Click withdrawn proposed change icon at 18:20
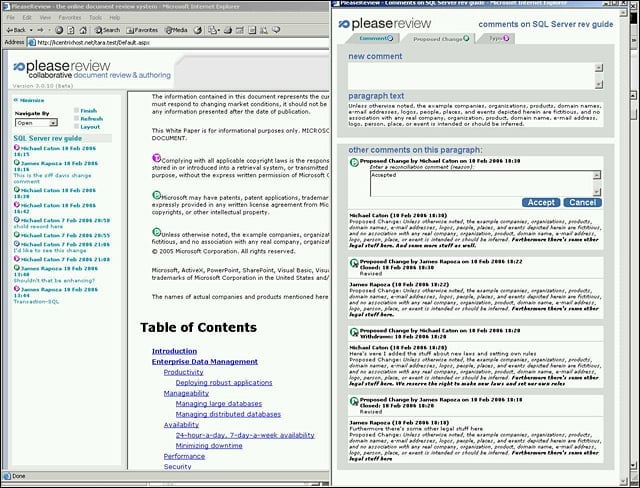 point(354,333)
